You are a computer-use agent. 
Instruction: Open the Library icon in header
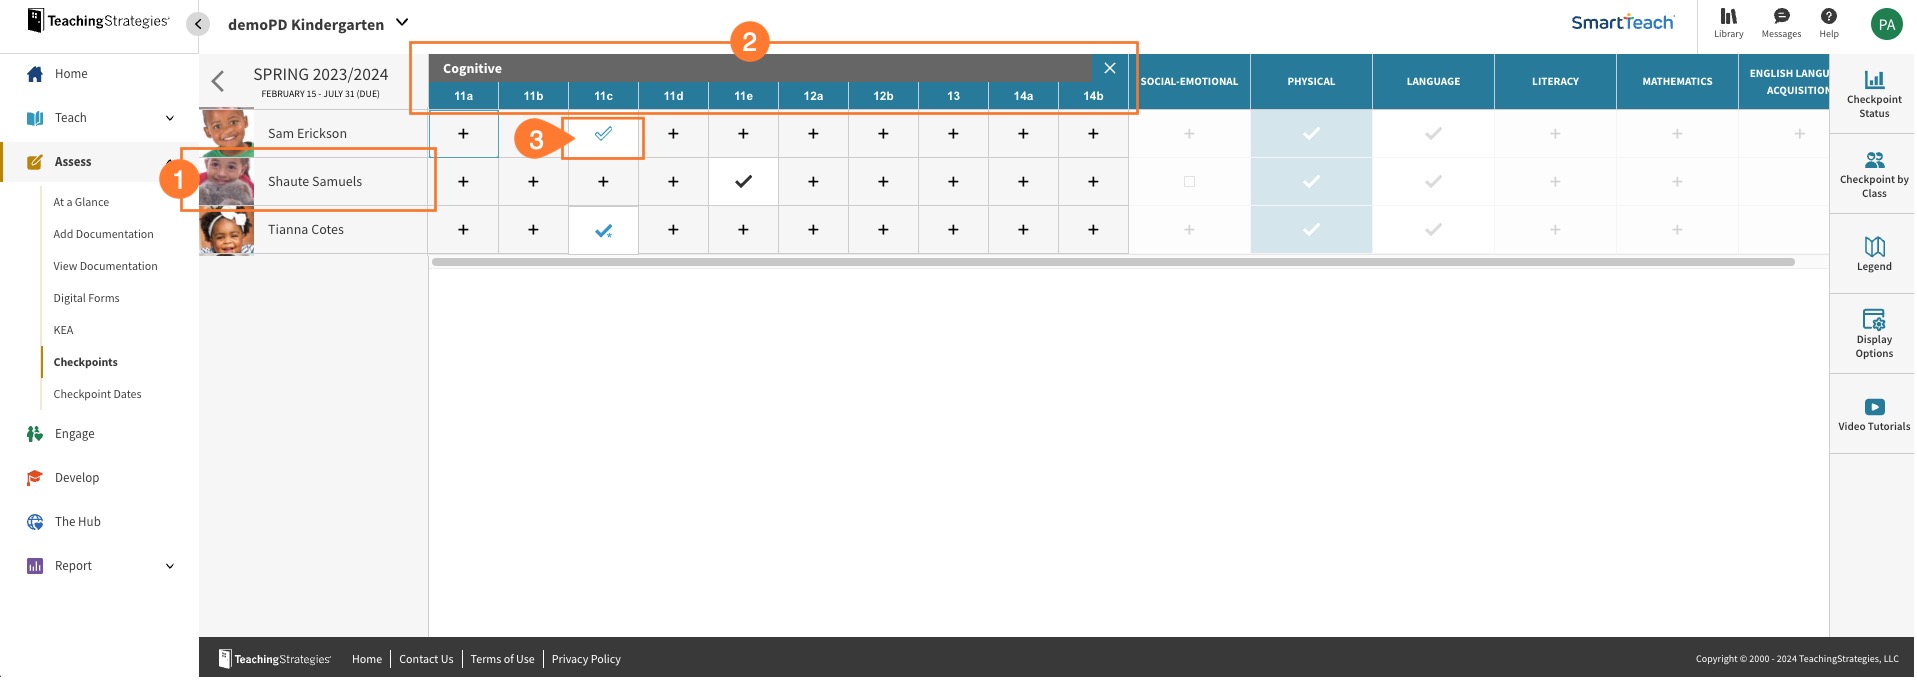click(1728, 22)
